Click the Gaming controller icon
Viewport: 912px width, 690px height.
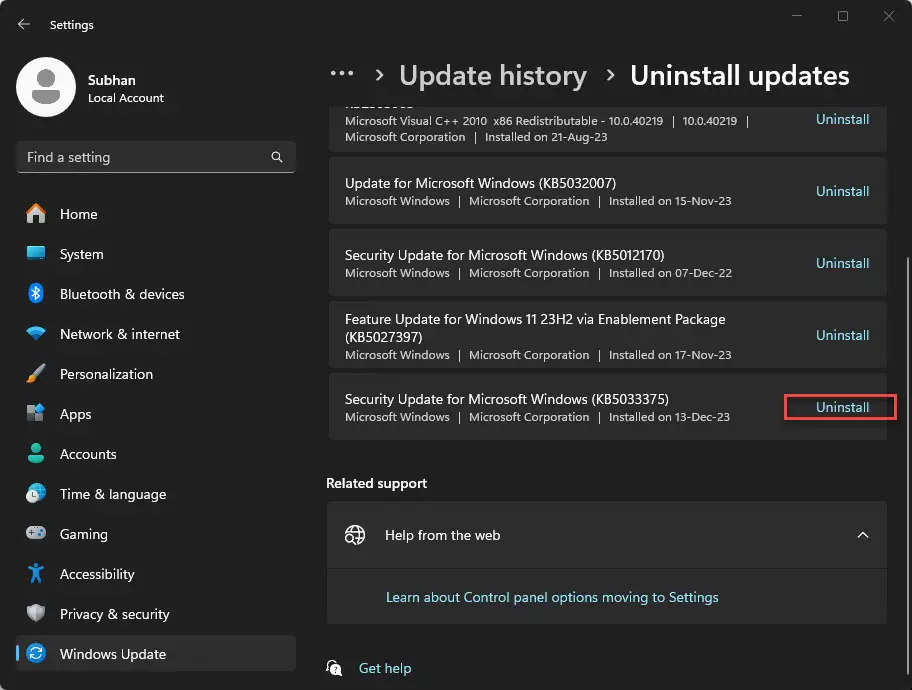36,534
